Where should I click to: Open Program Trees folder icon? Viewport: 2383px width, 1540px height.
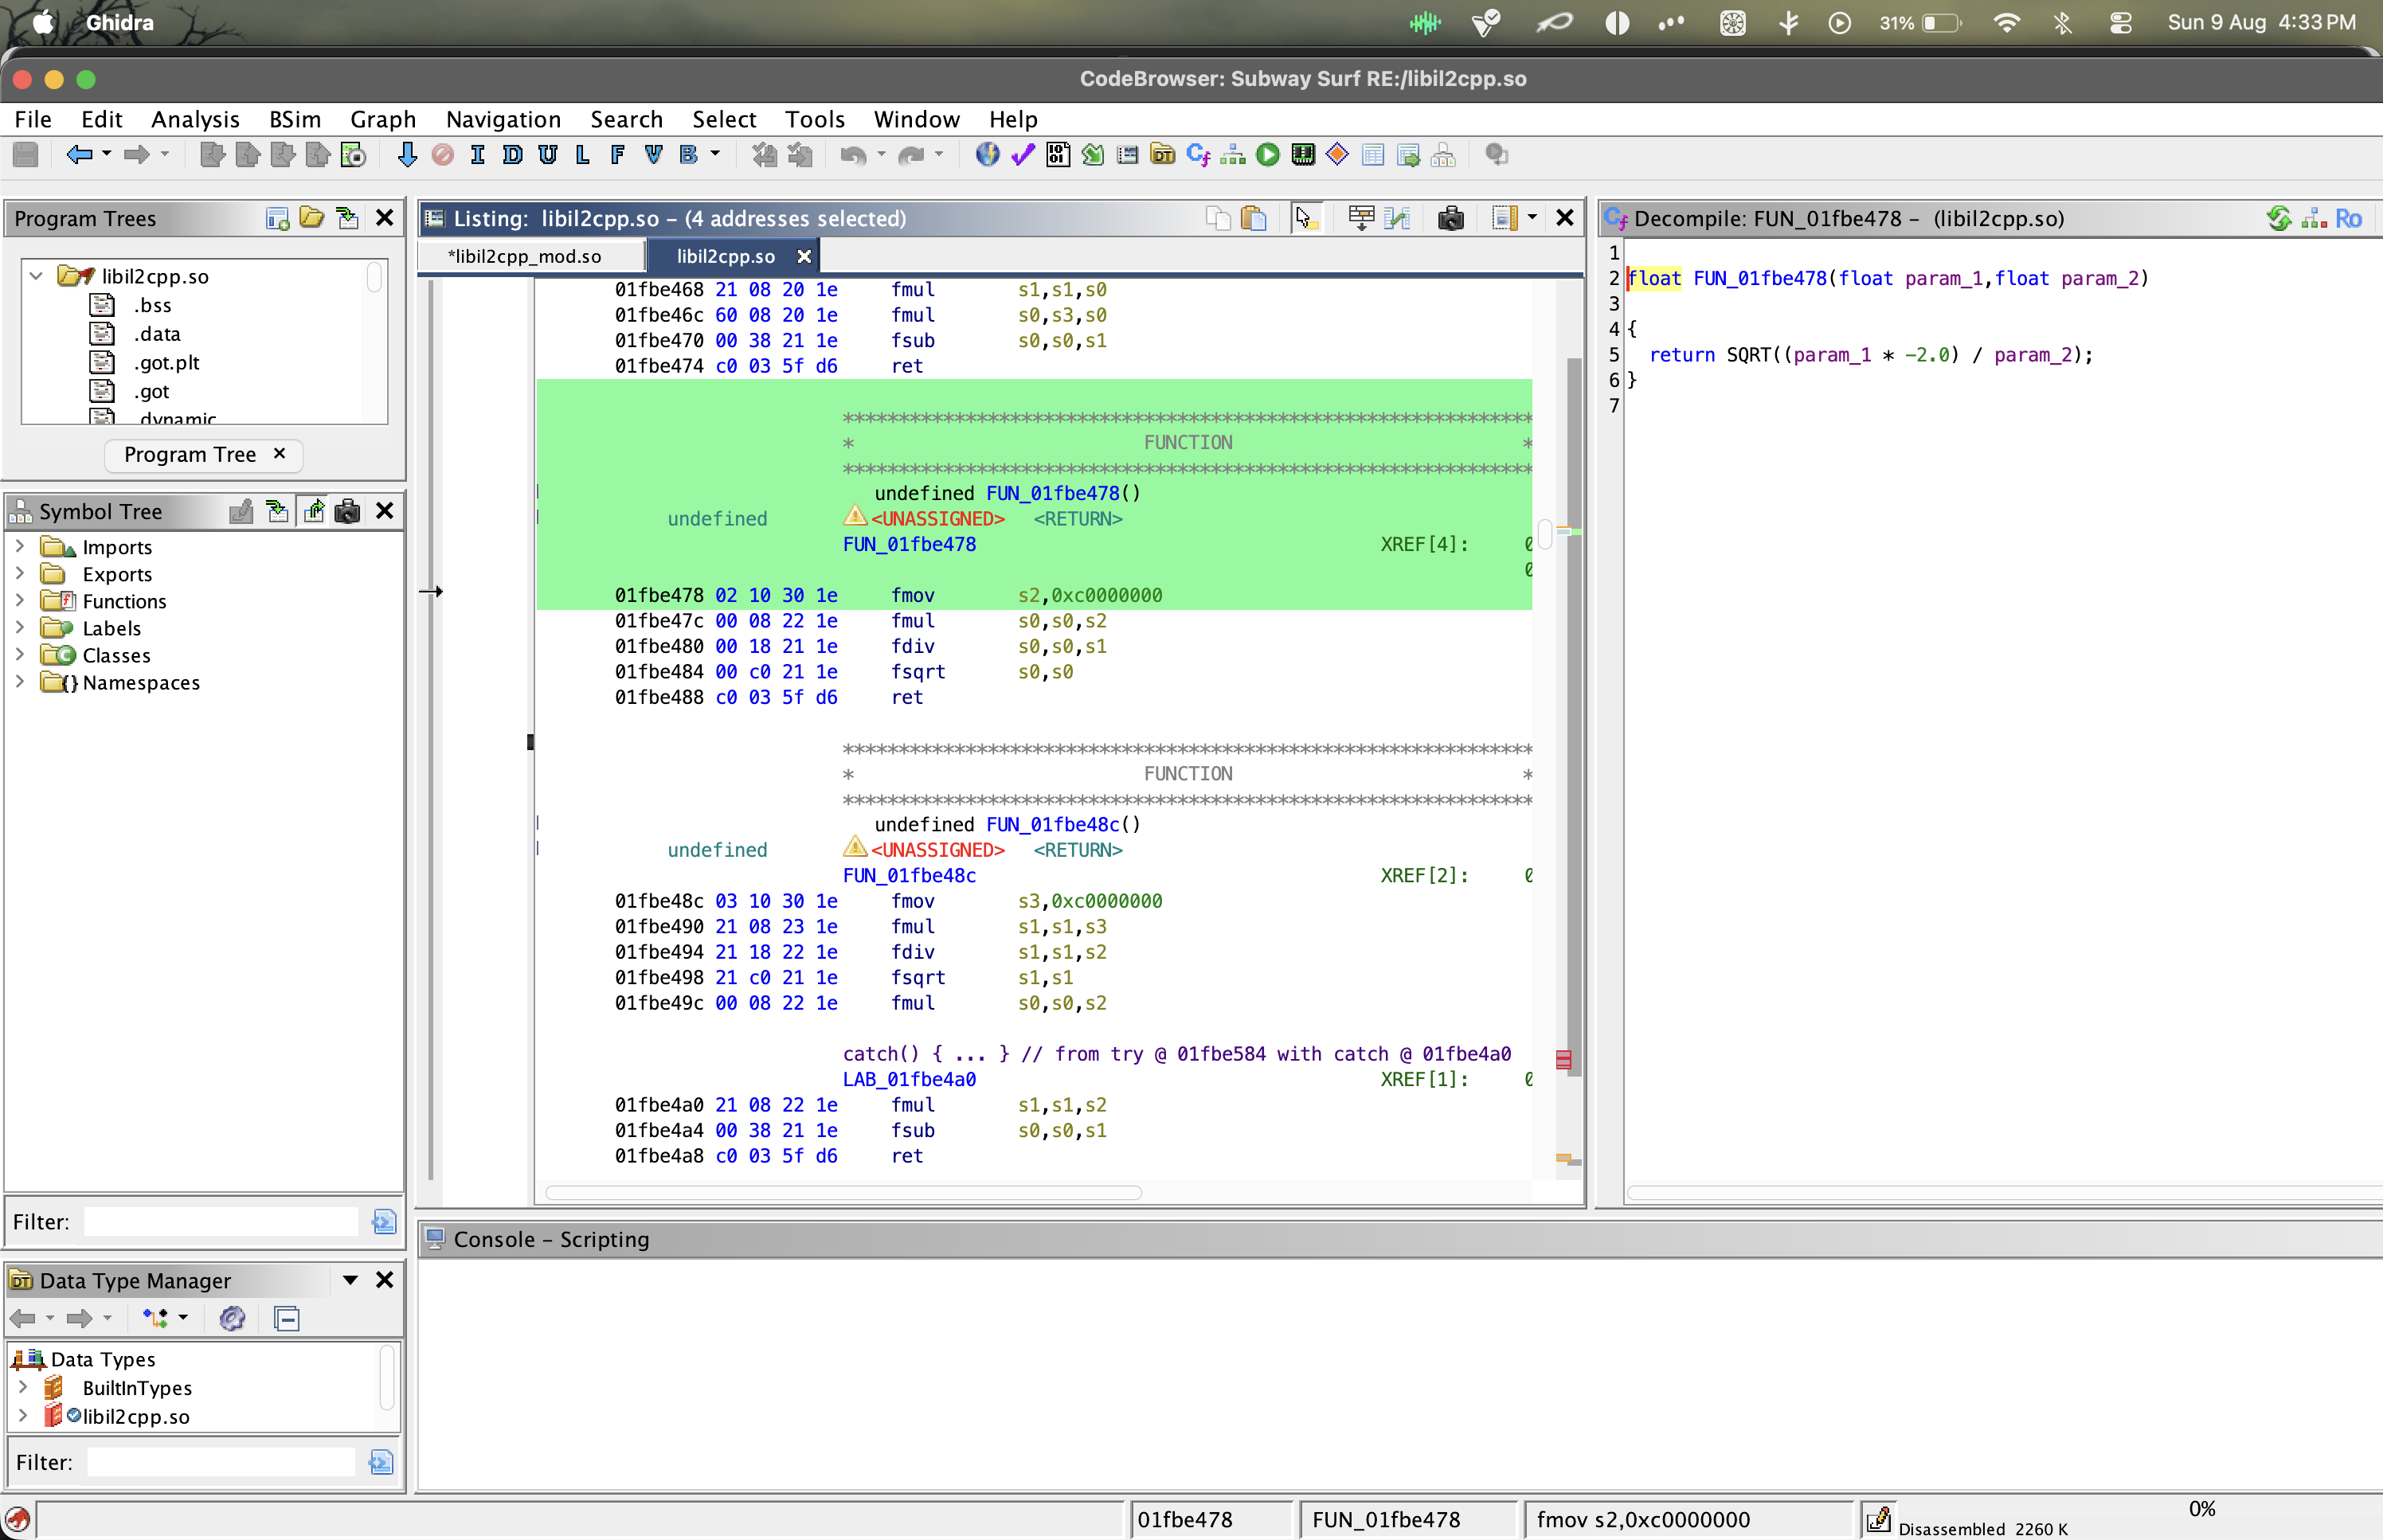[x=312, y=217]
